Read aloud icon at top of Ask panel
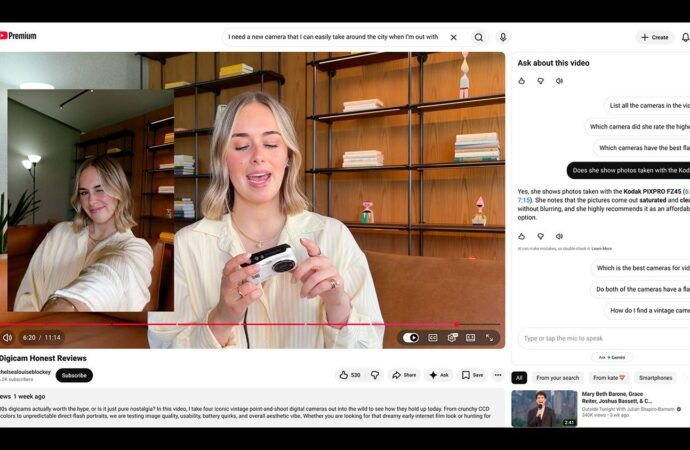 (559, 81)
